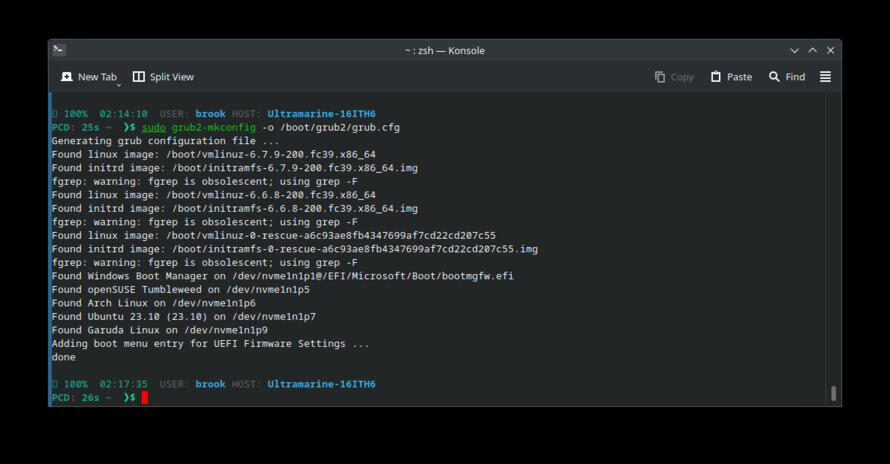This screenshot has width=890, height=464.
Task: Click 'Found Ubuntu 23.10' line
Action: pos(183,316)
